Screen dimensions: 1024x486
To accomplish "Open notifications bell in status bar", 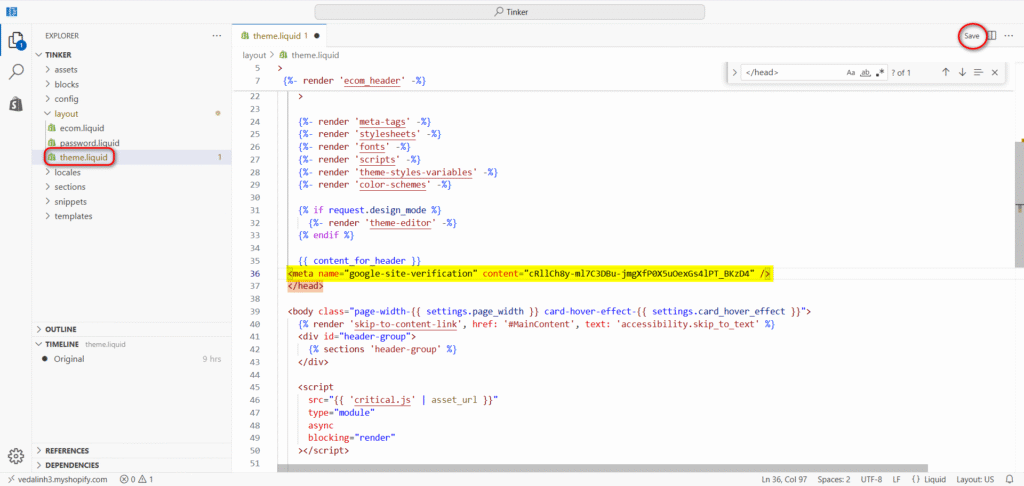I will point(1010,479).
